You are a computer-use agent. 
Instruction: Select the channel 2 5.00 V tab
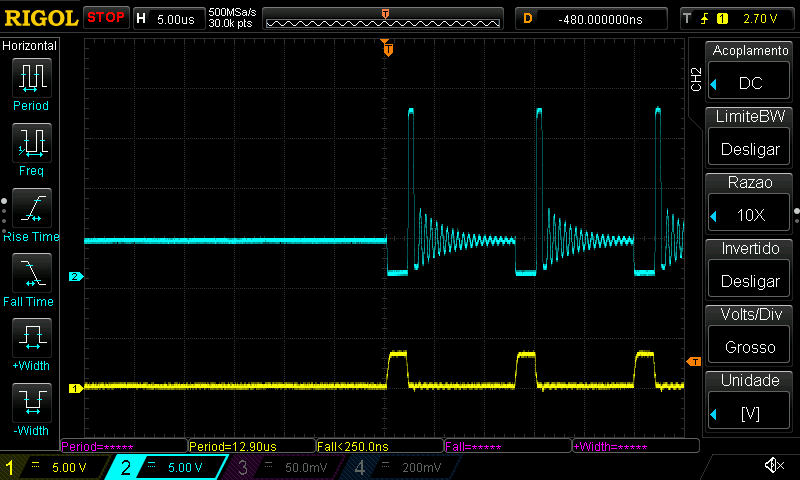(x=166, y=467)
